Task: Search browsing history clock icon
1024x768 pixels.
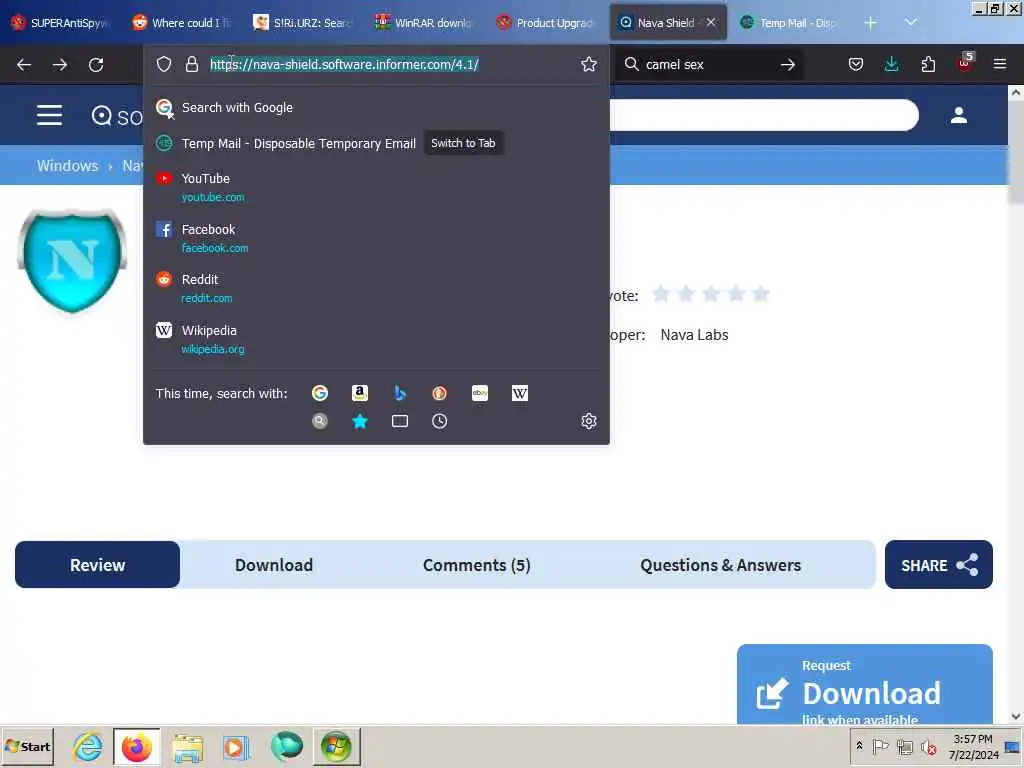Action: (x=440, y=421)
